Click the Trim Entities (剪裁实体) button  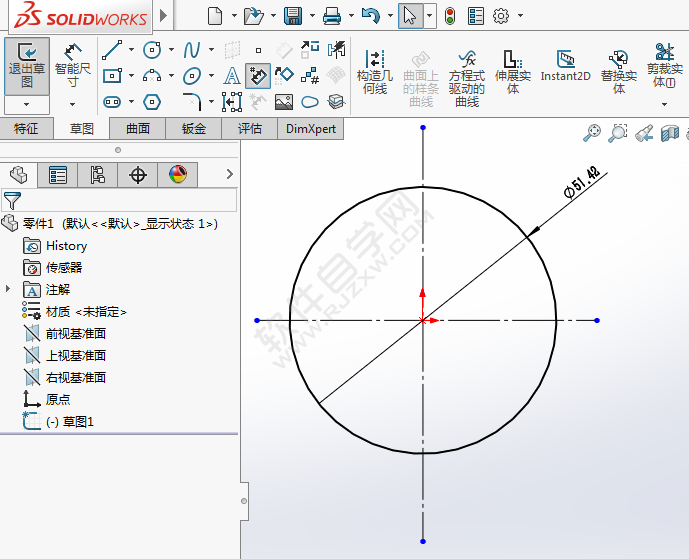click(x=663, y=66)
